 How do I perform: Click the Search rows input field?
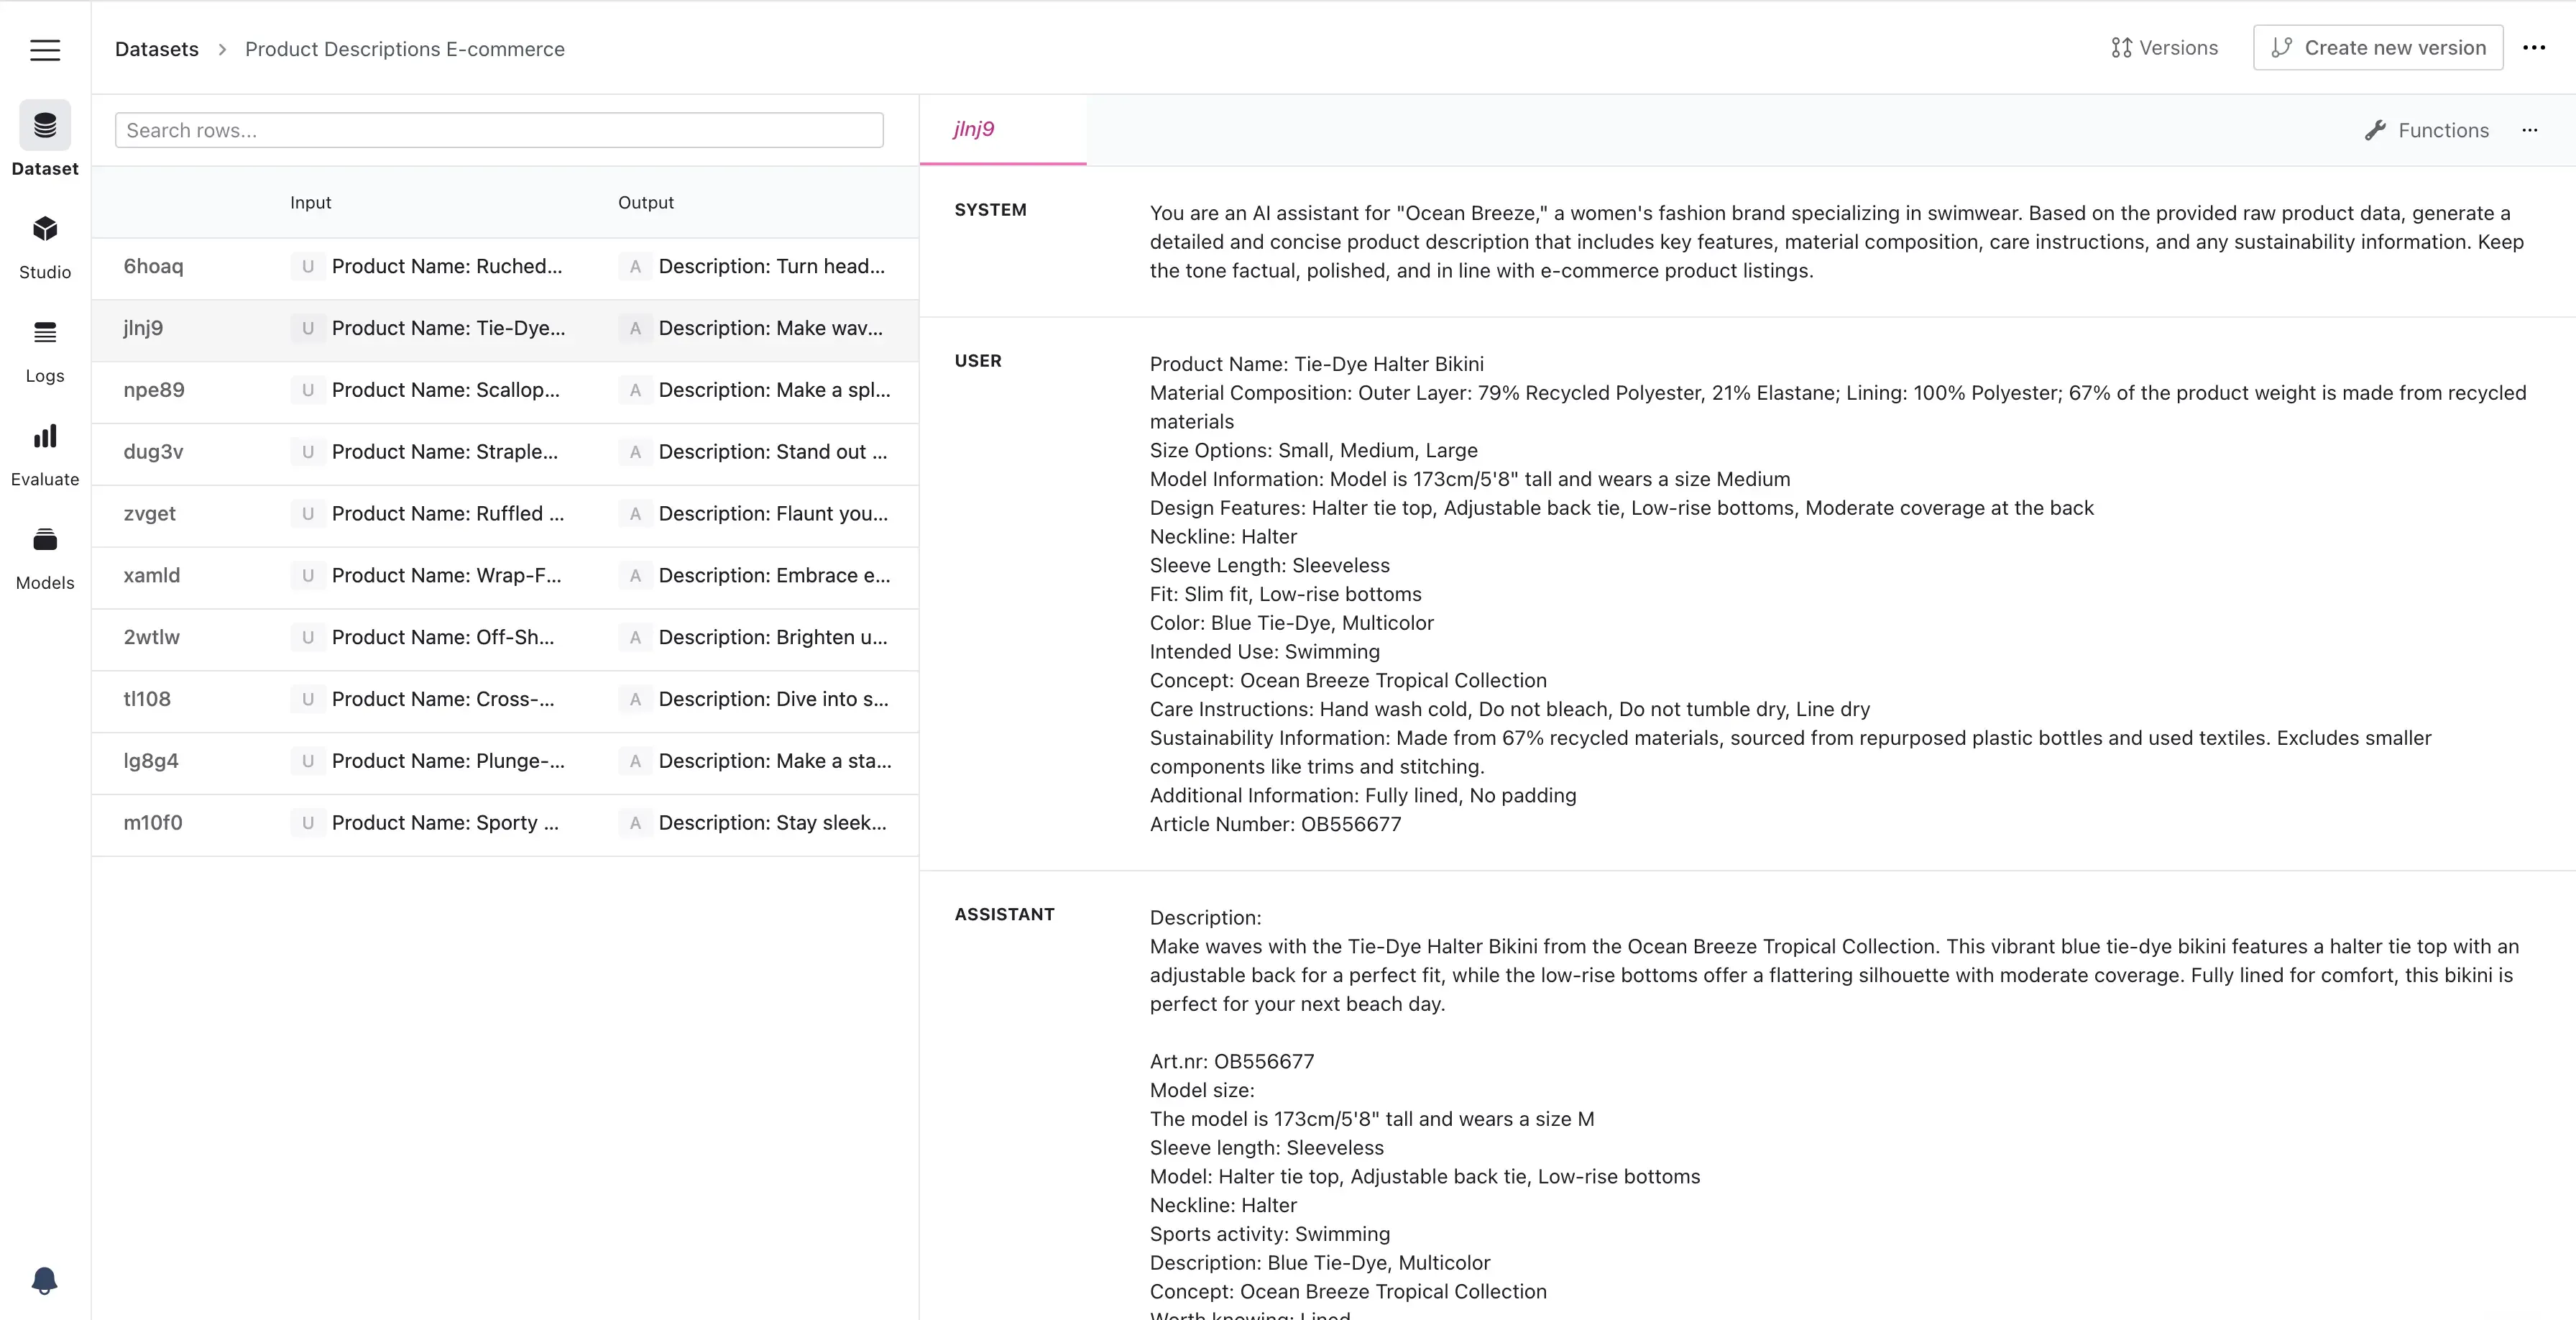[x=499, y=130]
